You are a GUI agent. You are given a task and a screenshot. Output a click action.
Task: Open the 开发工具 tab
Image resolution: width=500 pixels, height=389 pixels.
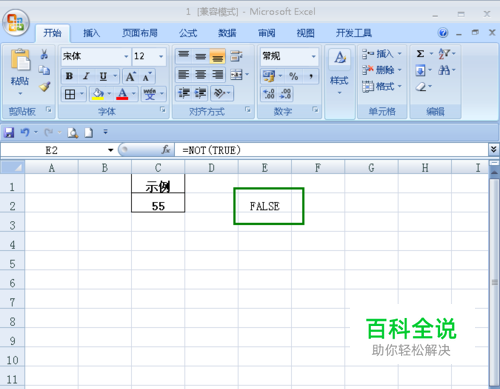[354, 33]
